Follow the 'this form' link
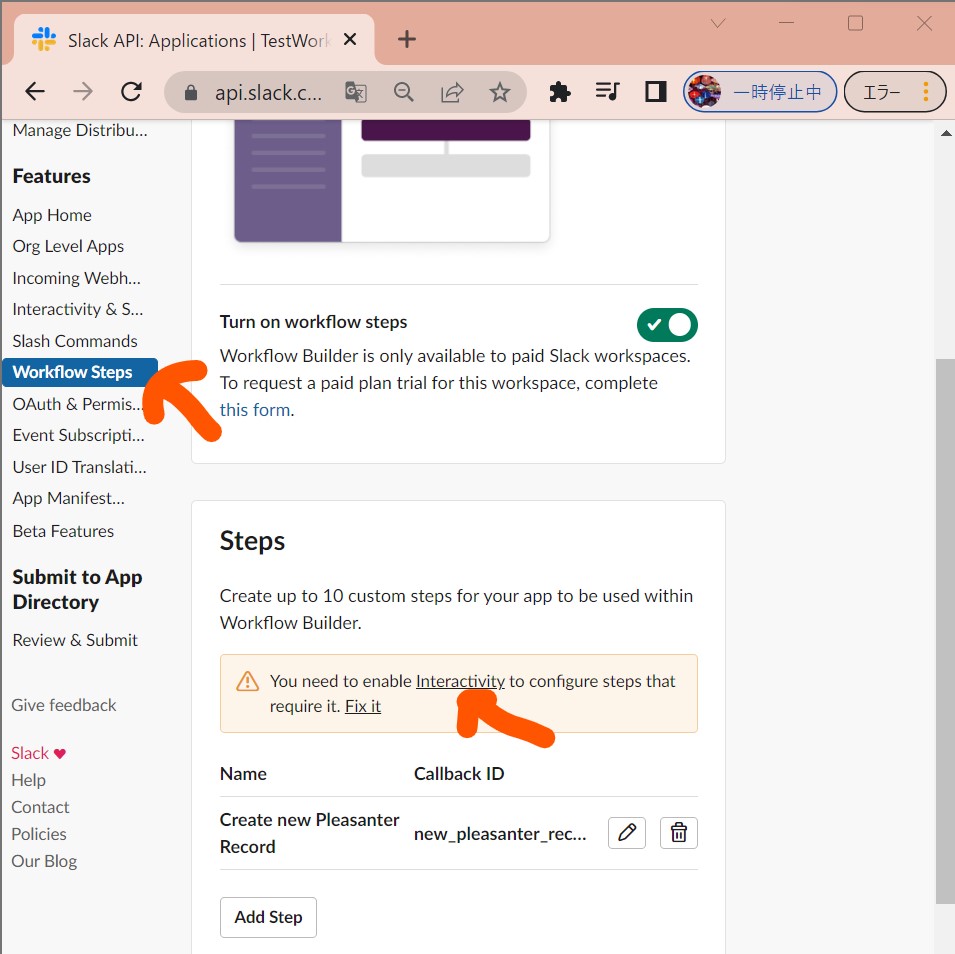The height and width of the screenshot is (954, 955). (255, 410)
